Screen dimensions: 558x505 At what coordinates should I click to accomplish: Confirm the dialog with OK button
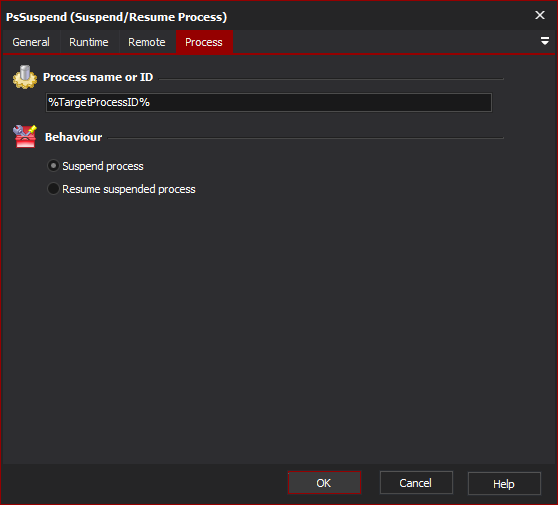(324, 483)
